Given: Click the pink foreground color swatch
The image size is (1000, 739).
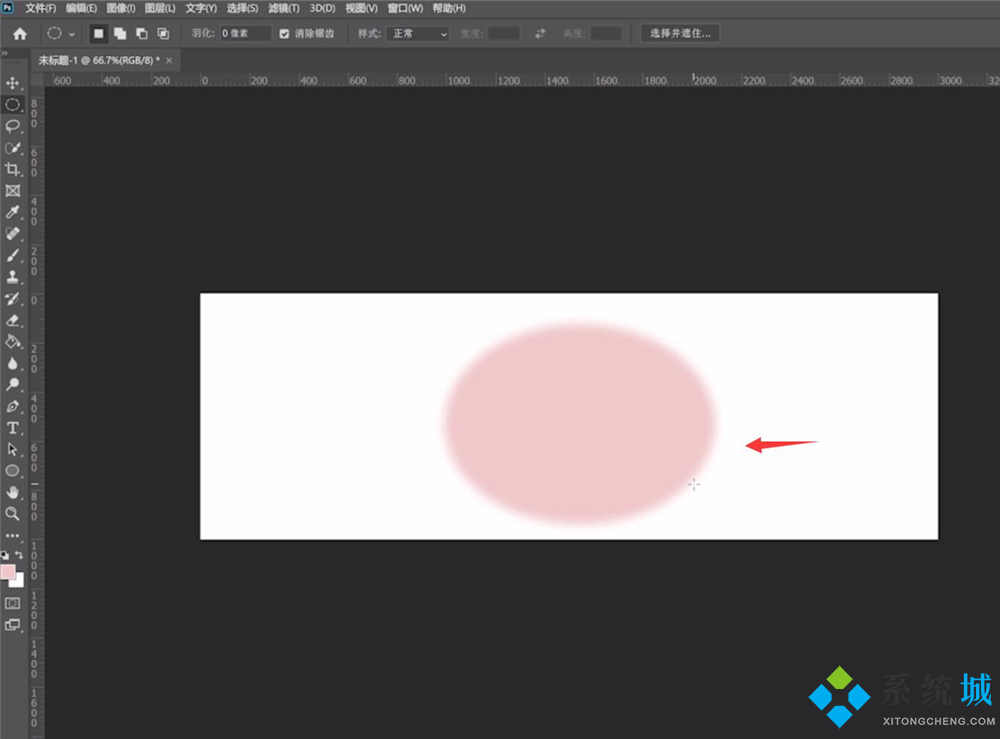Looking at the screenshot, I should 8,571.
